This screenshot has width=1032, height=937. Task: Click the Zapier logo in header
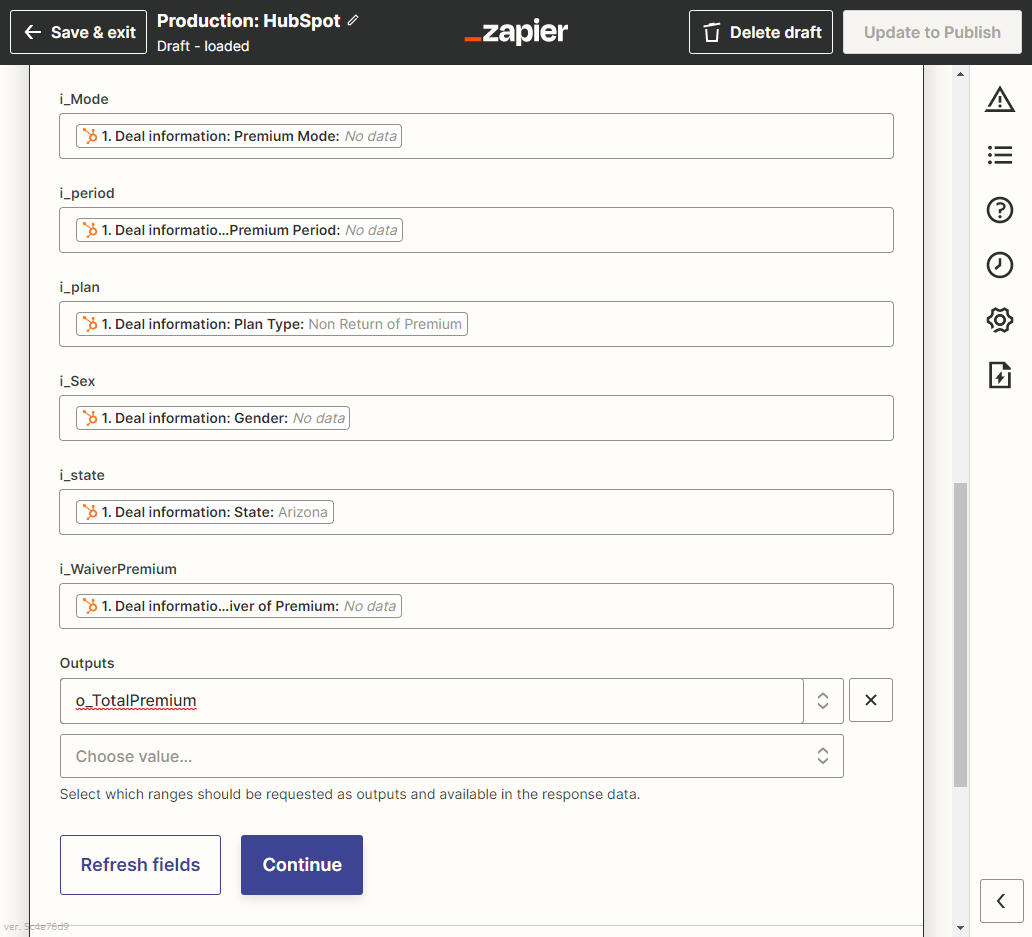[x=516, y=32]
